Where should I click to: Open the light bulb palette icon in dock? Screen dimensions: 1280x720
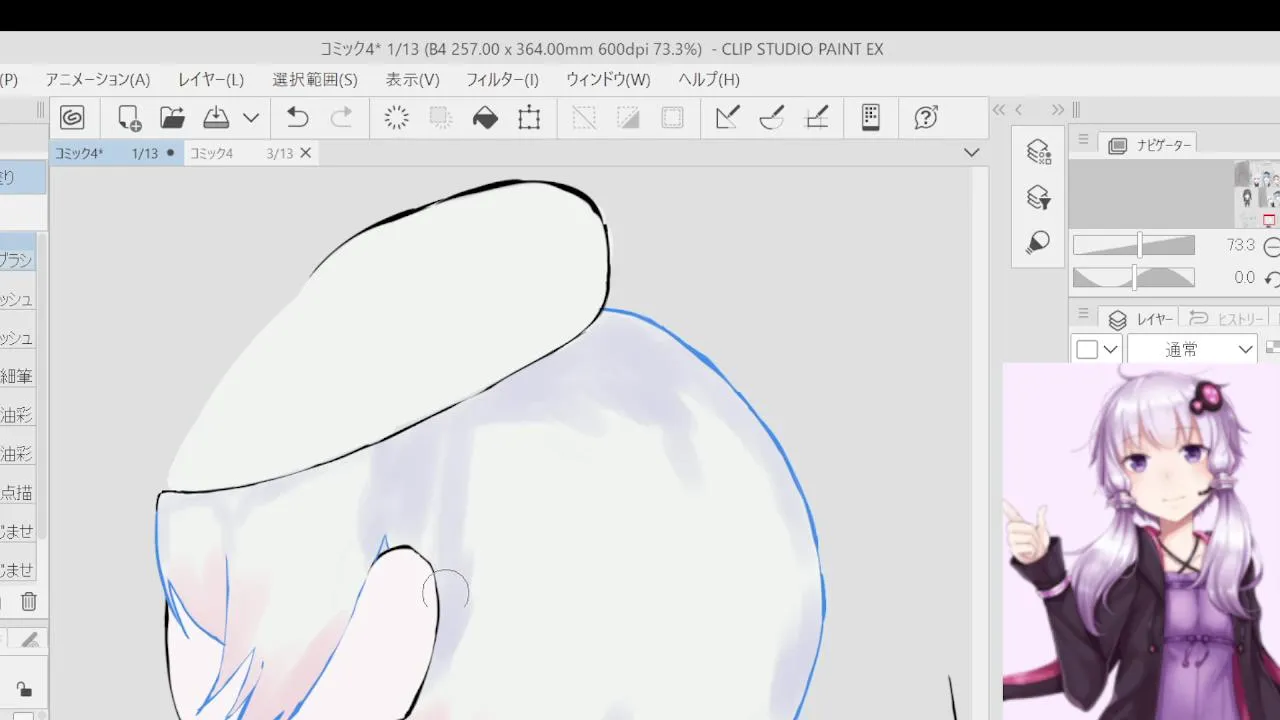pos(1039,242)
